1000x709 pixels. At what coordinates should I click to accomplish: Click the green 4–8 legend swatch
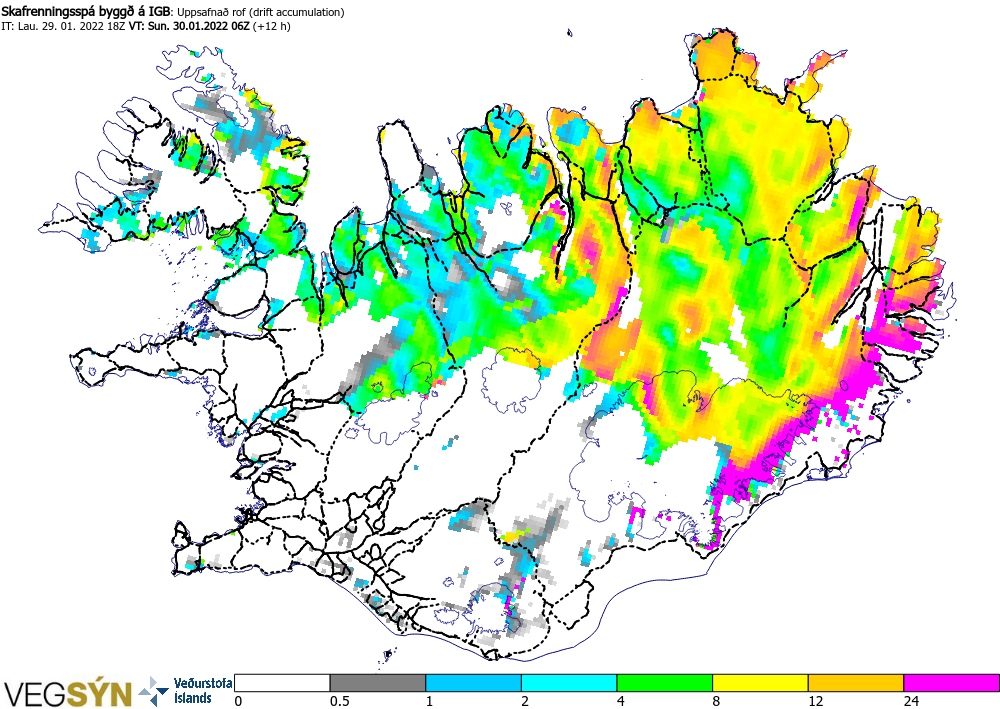tap(665, 683)
